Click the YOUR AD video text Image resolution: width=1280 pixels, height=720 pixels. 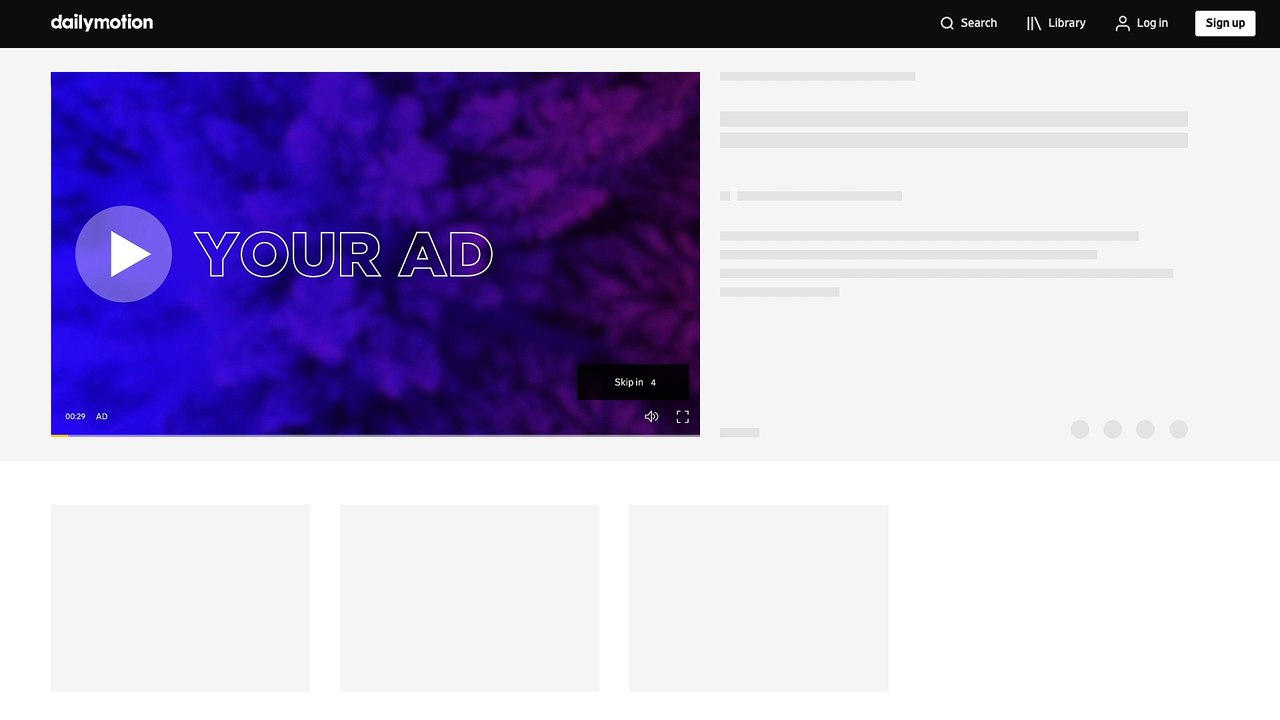tap(344, 255)
